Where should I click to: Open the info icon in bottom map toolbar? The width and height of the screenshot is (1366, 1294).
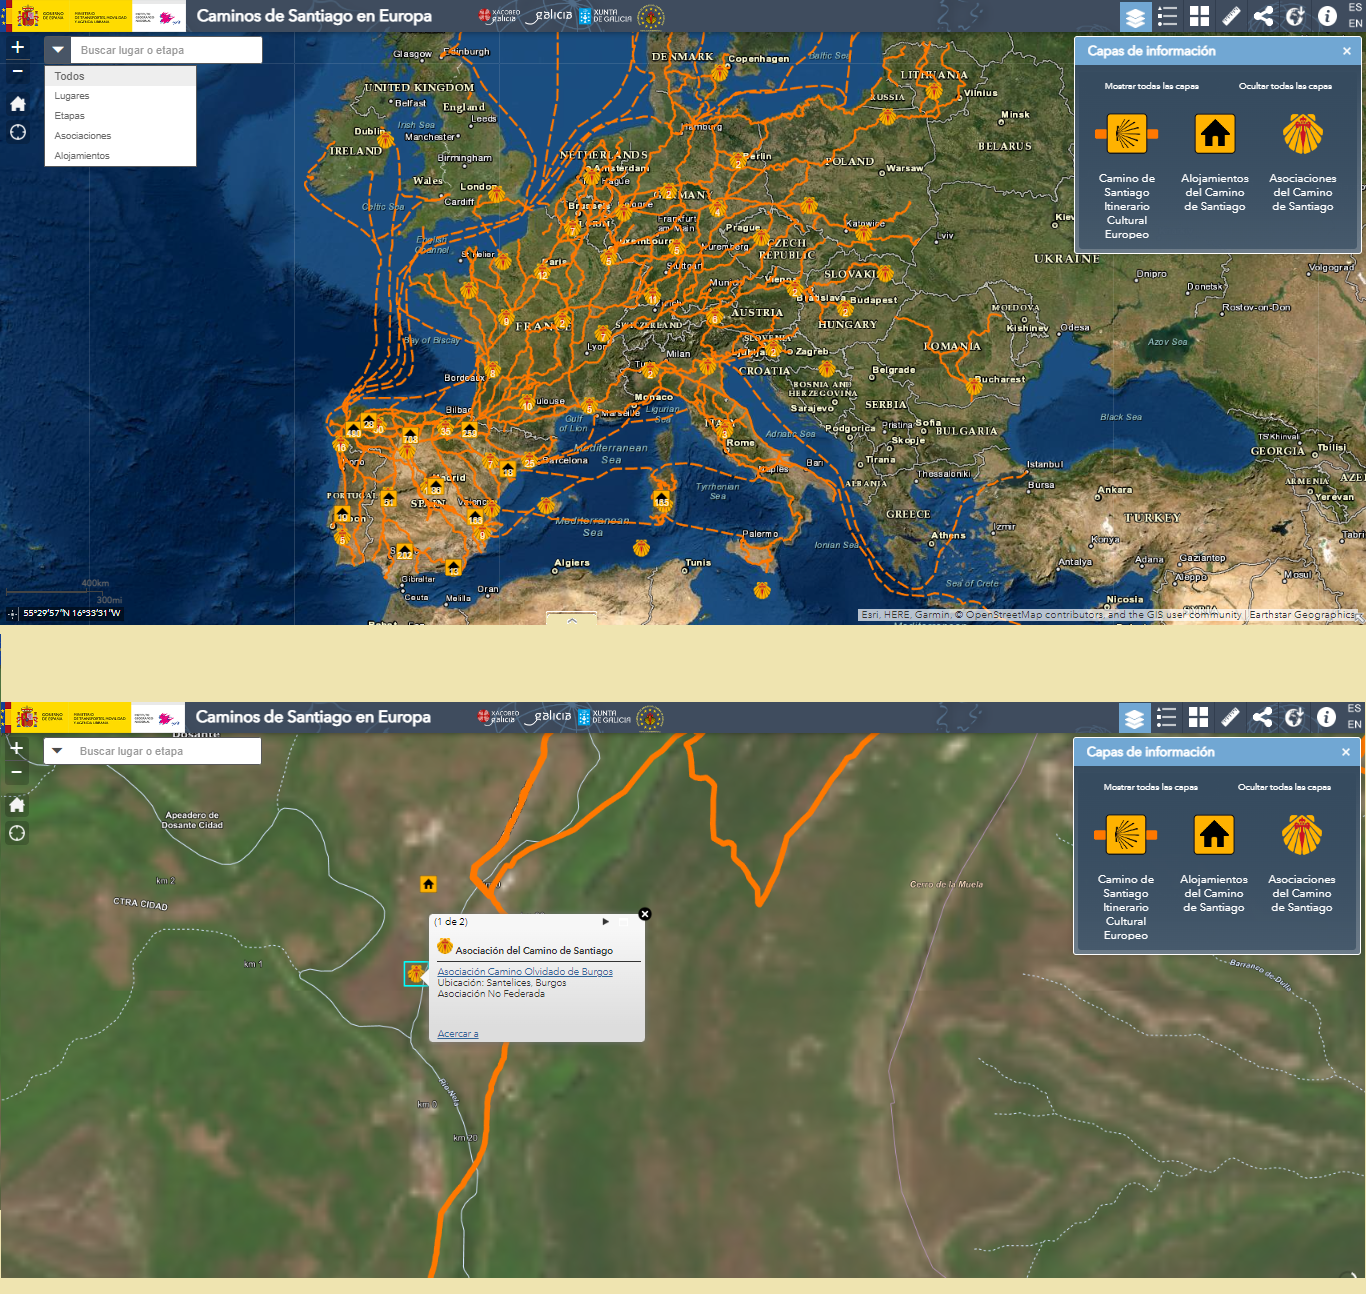pos(1326,717)
